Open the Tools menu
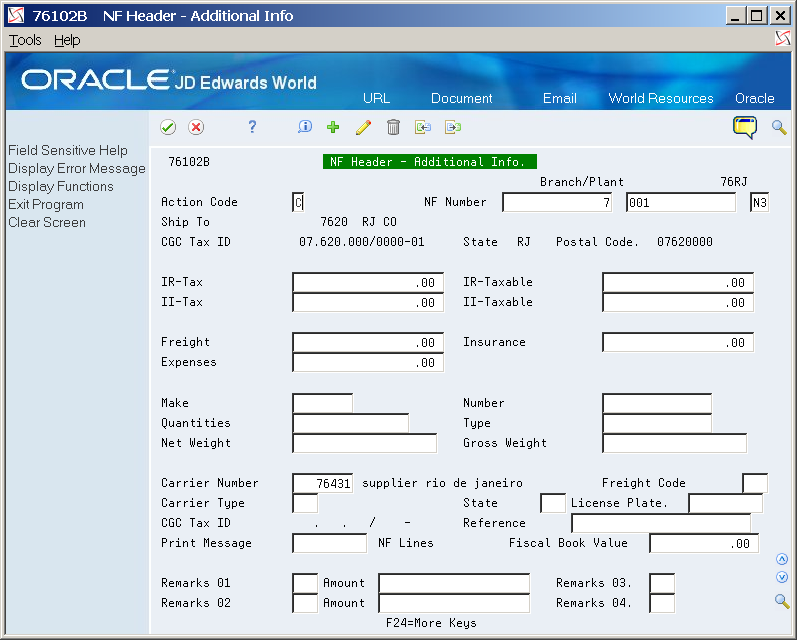Viewport: 797px width, 640px height. click(x=25, y=40)
